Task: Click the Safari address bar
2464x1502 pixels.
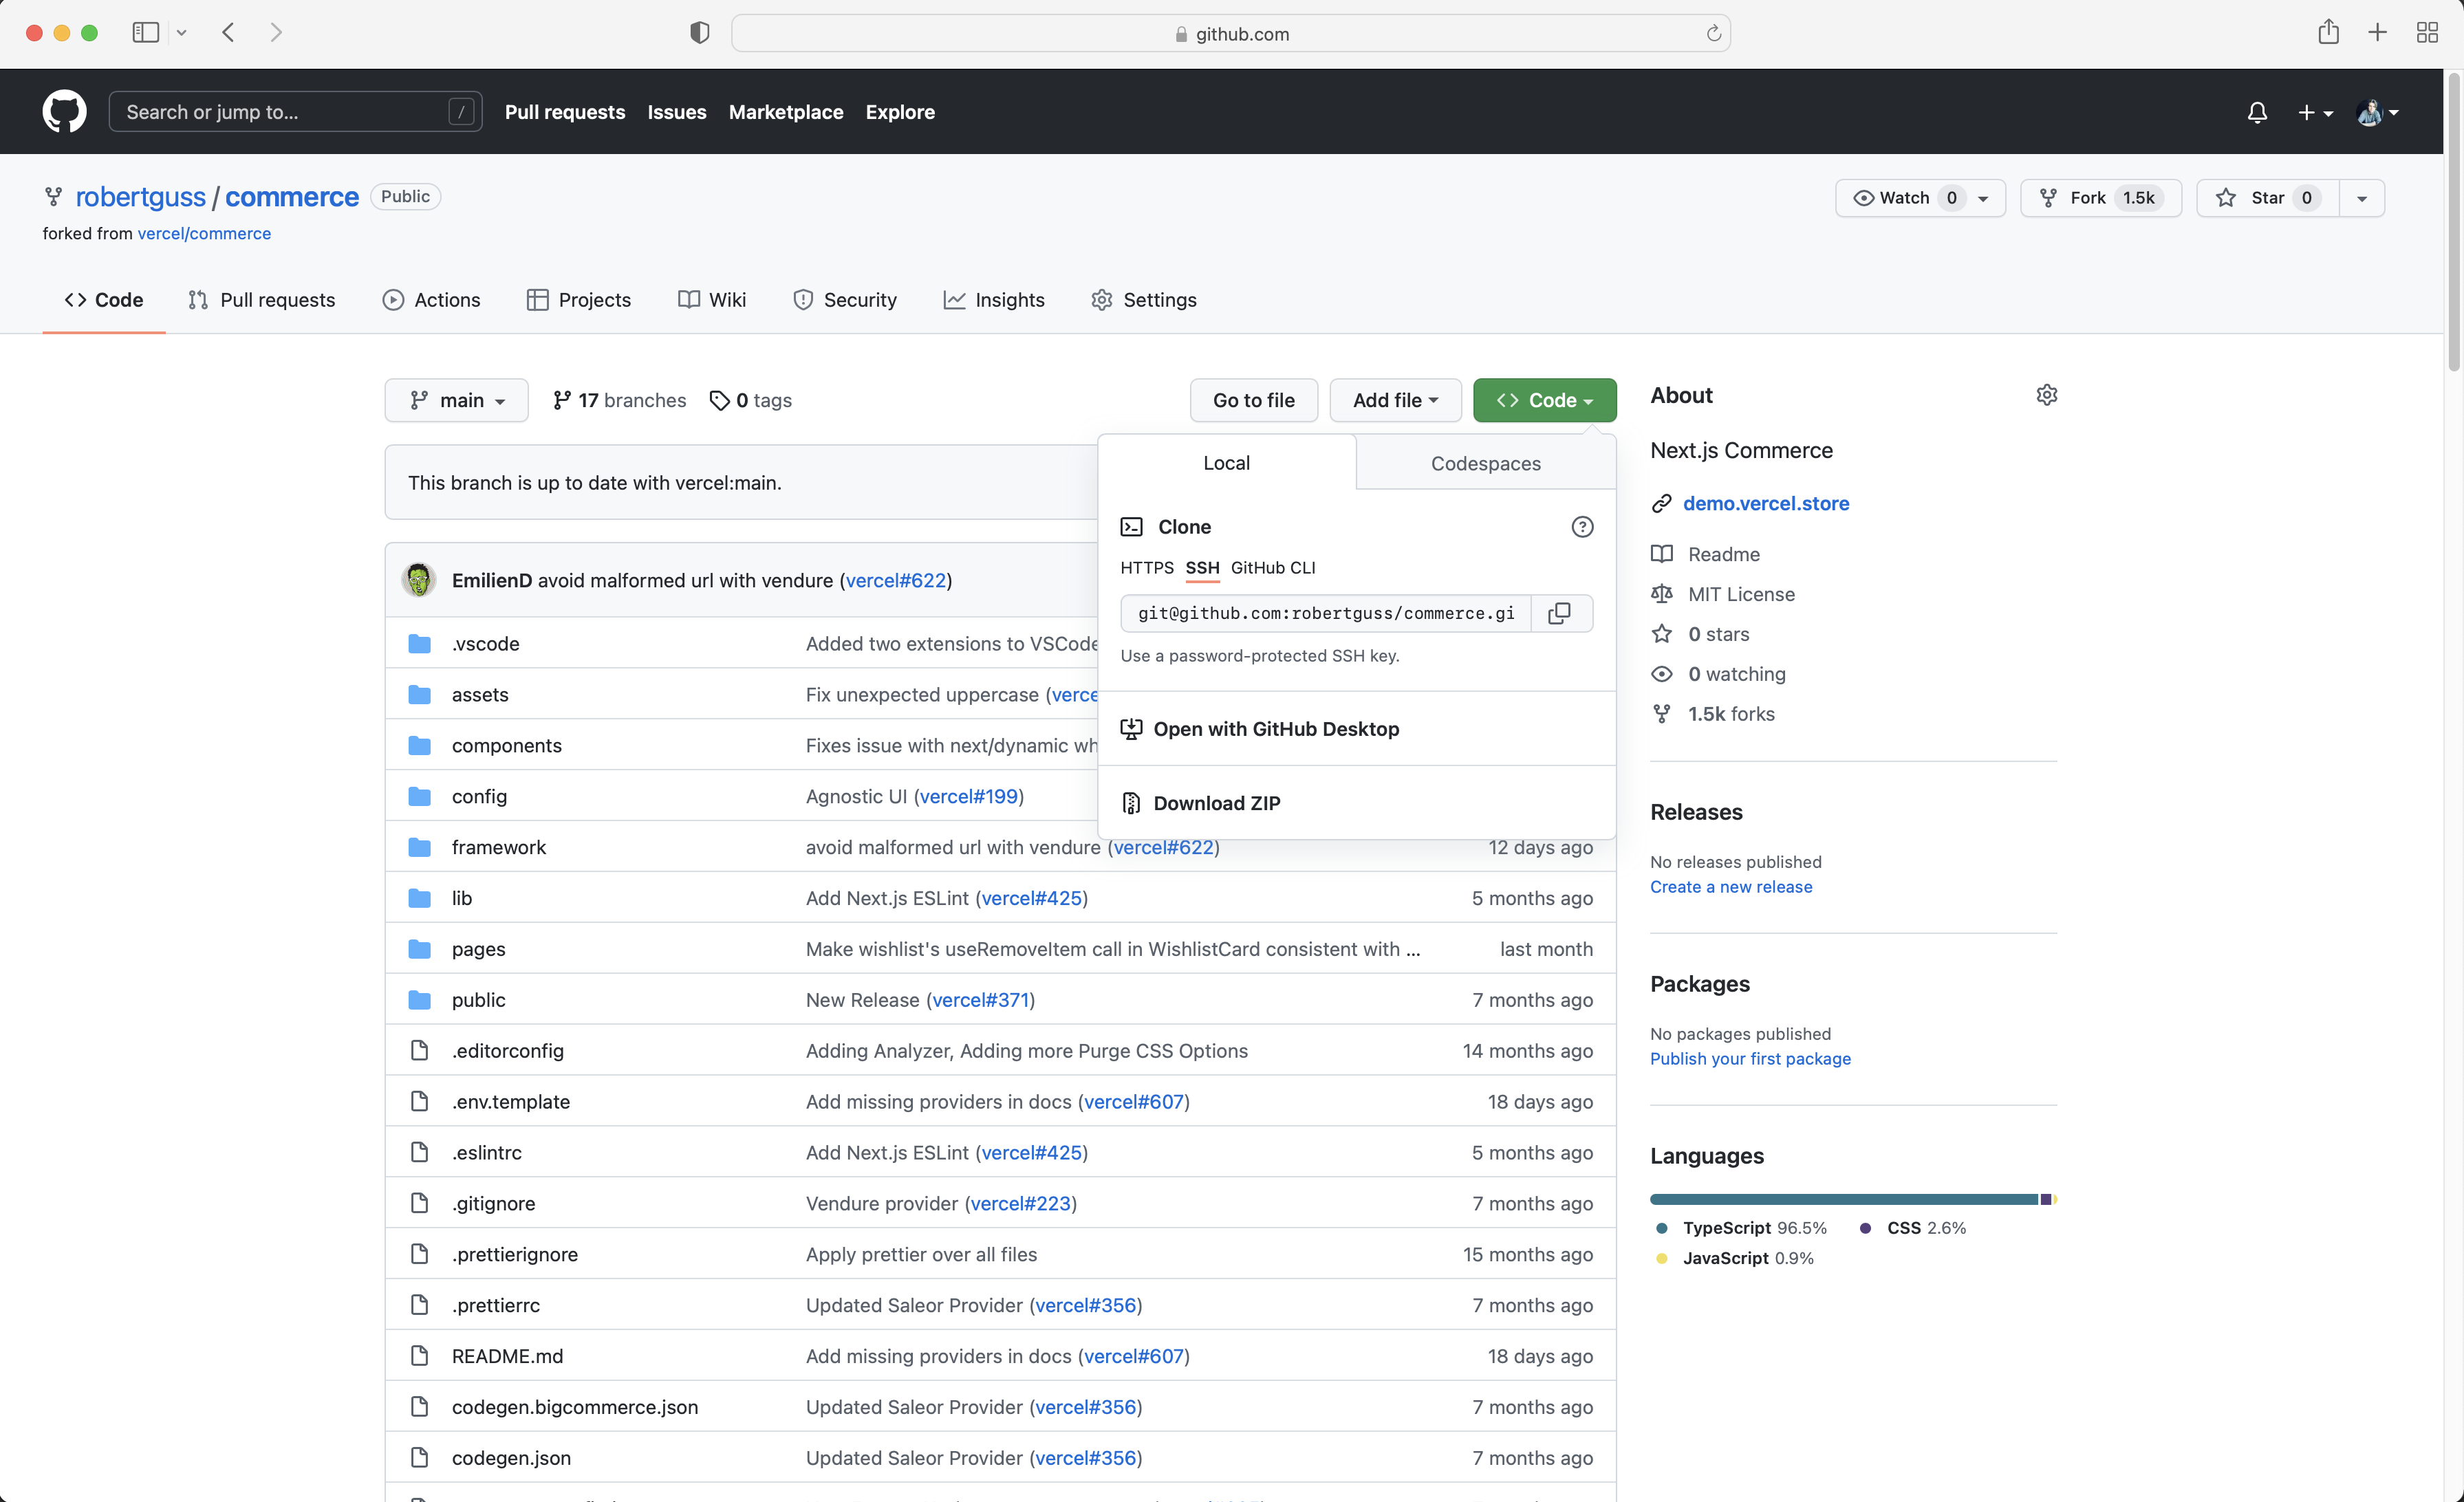Action: pos(1231,33)
